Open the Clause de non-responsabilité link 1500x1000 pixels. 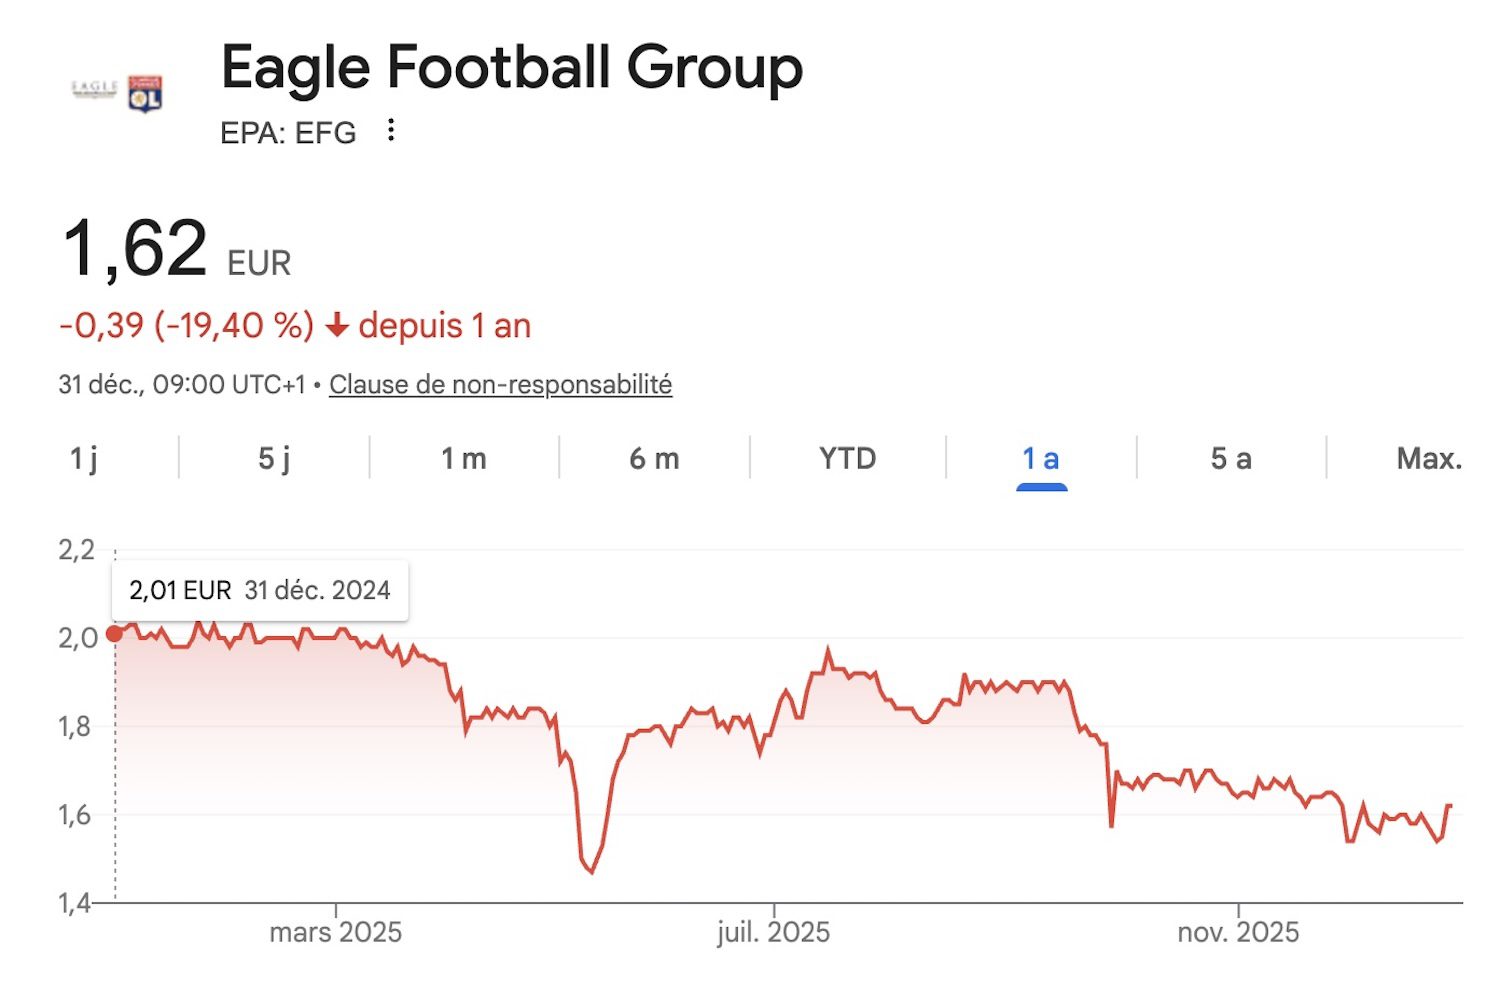[x=500, y=385]
